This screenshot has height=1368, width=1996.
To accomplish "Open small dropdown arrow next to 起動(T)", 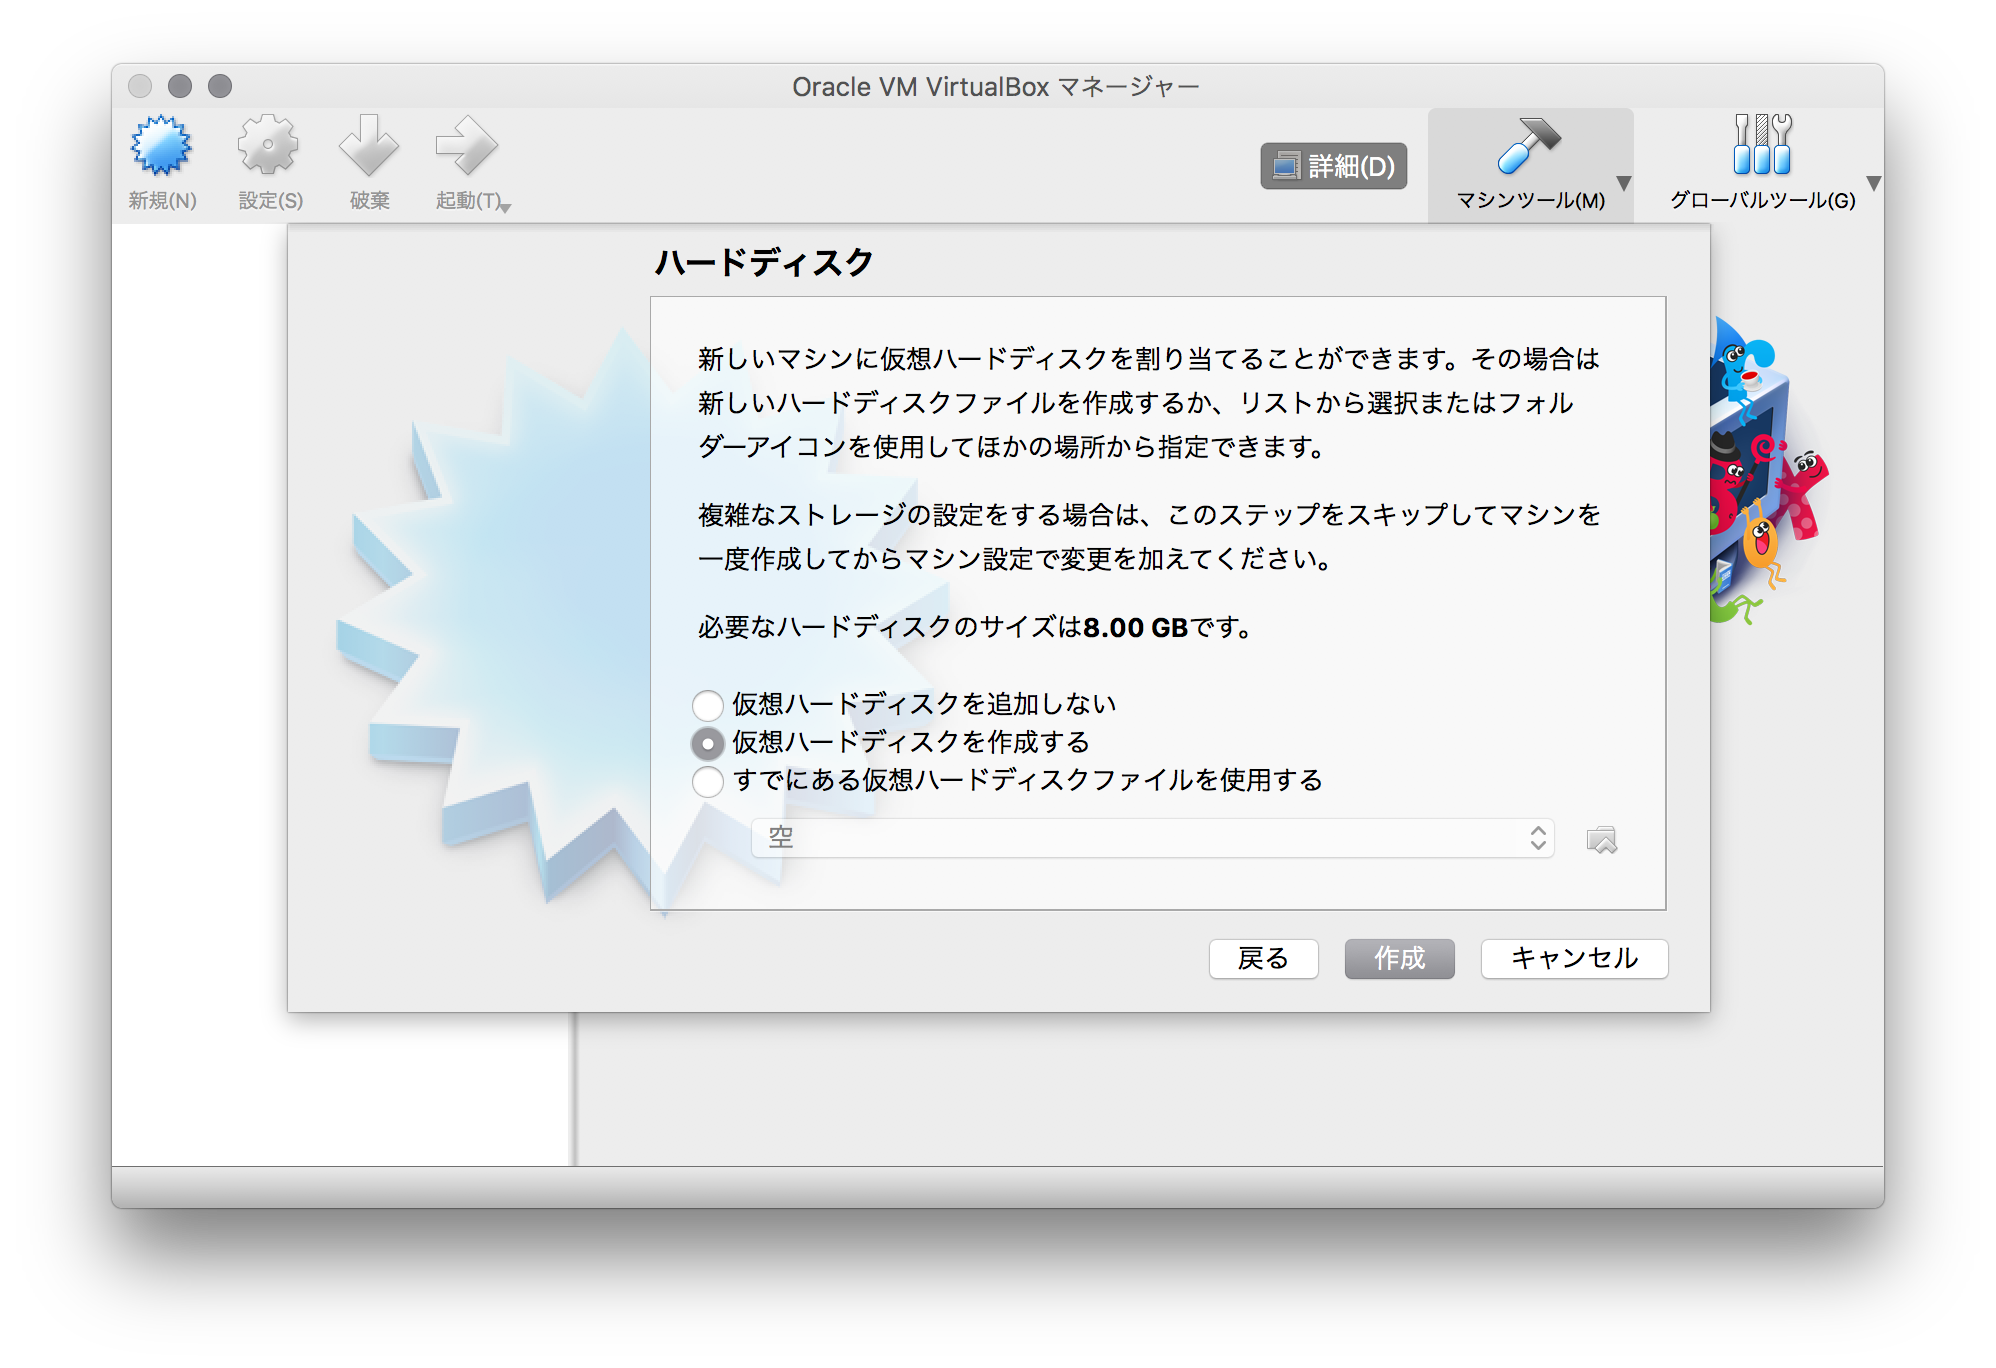I will click(506, 207).
